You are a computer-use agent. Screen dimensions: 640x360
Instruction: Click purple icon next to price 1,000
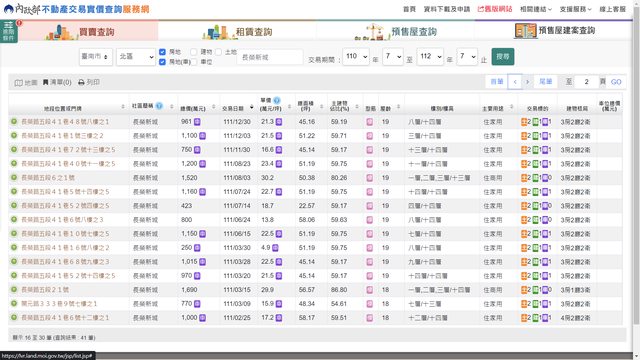202,318
